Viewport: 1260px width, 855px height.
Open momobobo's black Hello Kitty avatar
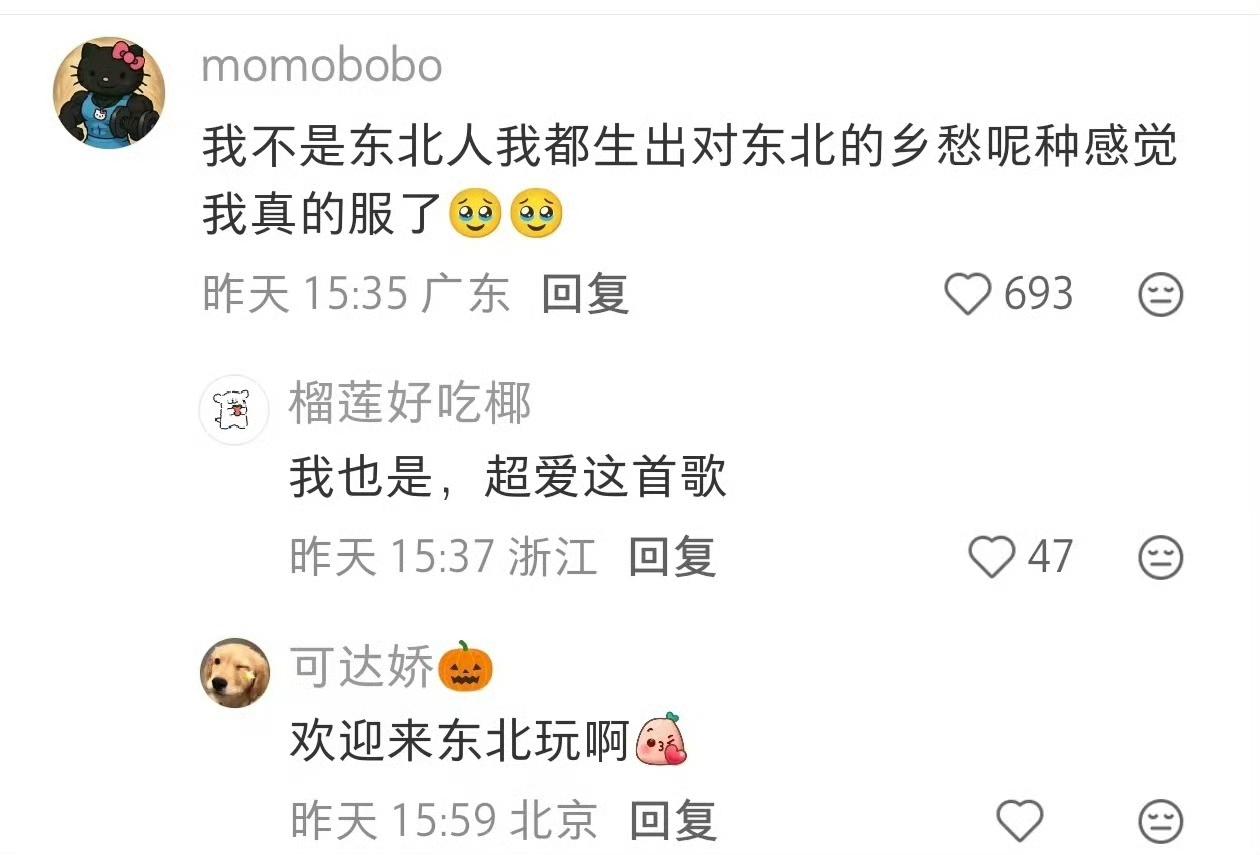[x=108, y=93]
